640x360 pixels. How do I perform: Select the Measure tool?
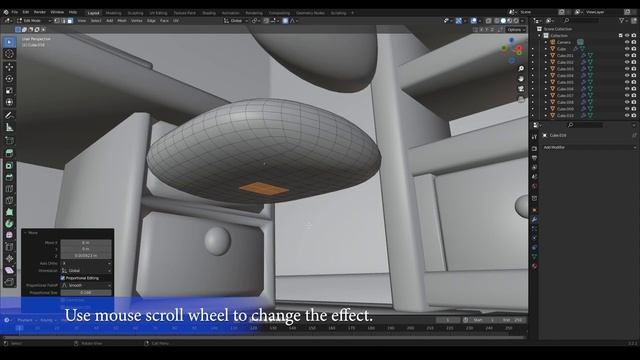[x=9, y=127]
